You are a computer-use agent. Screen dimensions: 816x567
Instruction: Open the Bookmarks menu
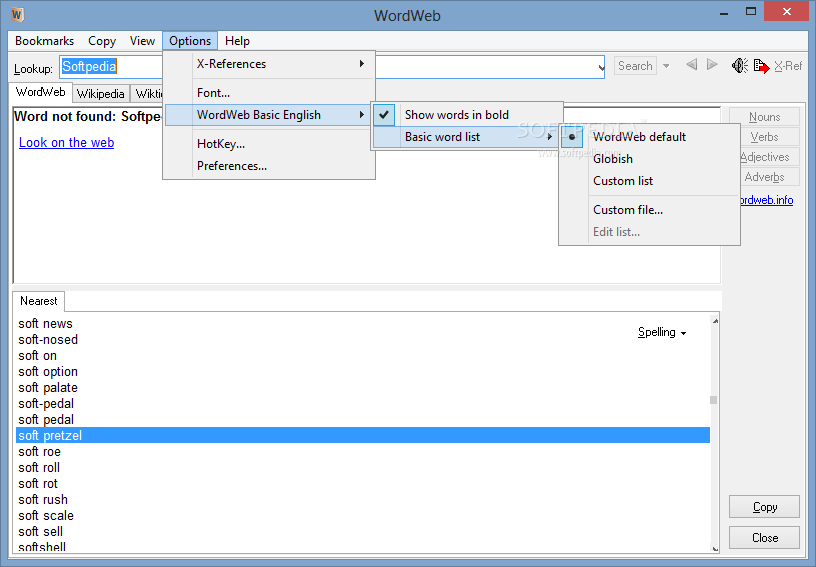point(44,41)
